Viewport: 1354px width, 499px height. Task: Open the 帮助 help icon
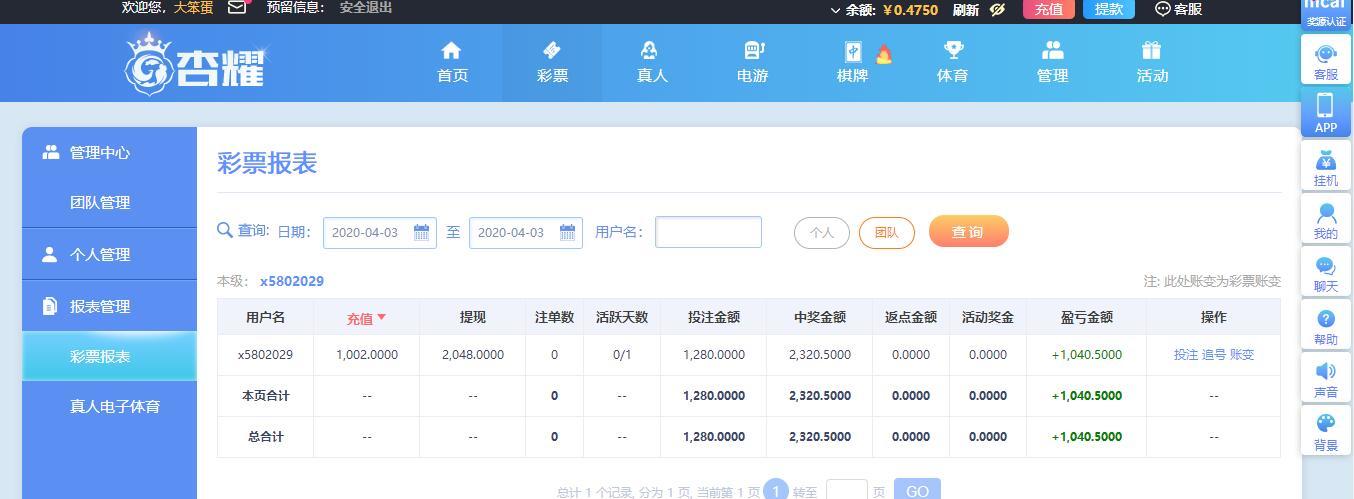click(x=1326, y=326)
